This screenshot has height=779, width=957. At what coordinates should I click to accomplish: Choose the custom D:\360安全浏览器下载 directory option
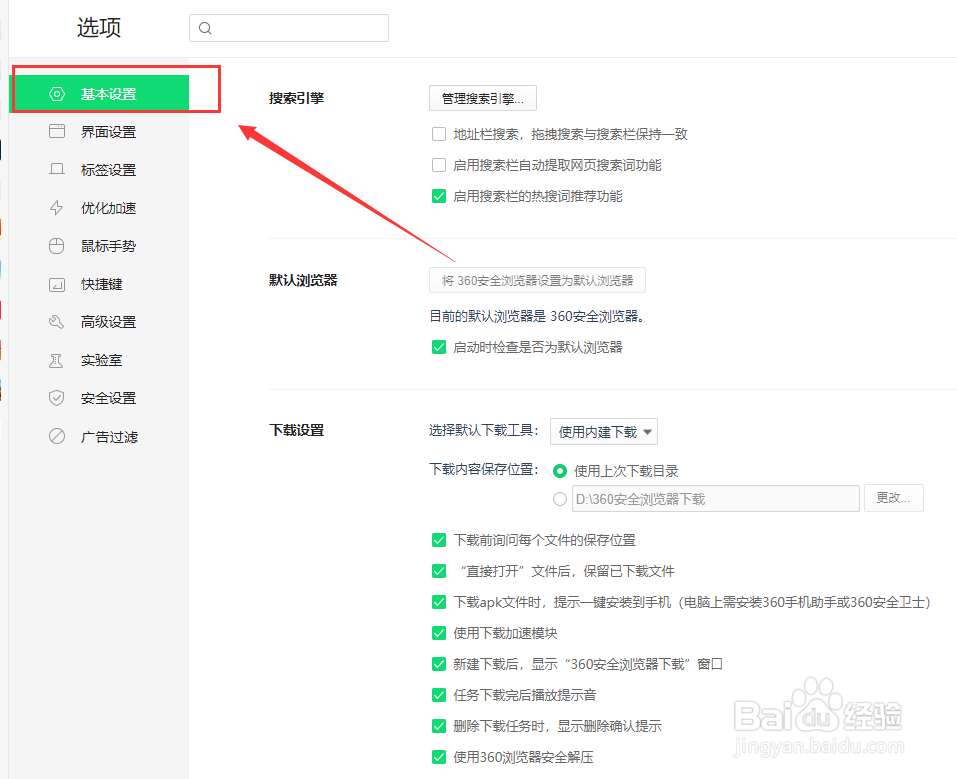tap(560, 498)
